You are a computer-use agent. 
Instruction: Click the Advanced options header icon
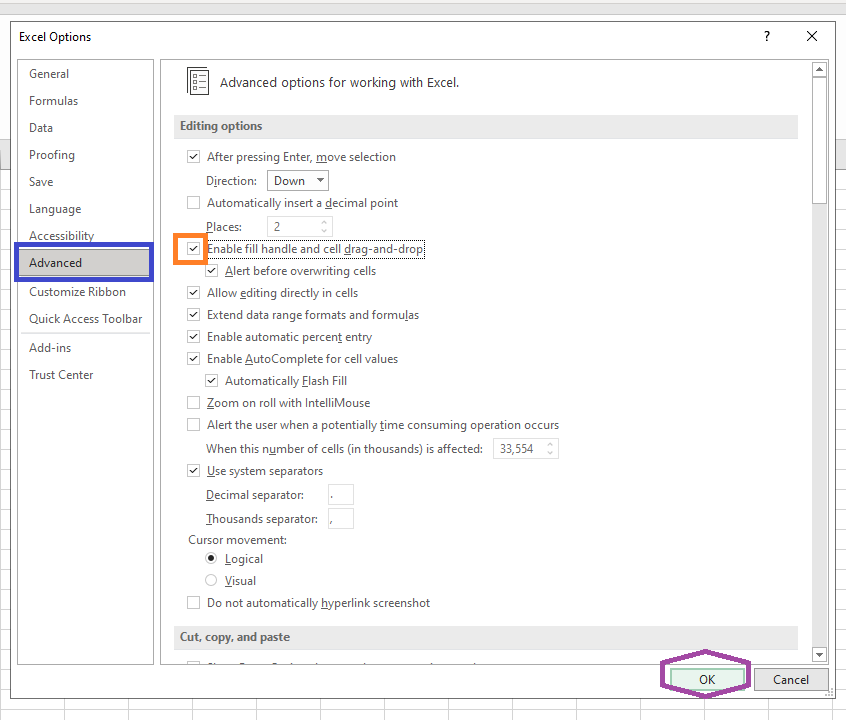pyautogui.click(x=197, y=81)
